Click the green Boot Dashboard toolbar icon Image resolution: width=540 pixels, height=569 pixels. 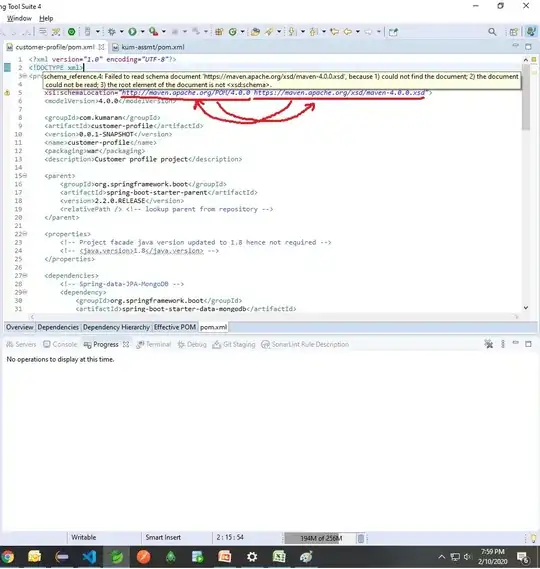[x=71, y=32]
